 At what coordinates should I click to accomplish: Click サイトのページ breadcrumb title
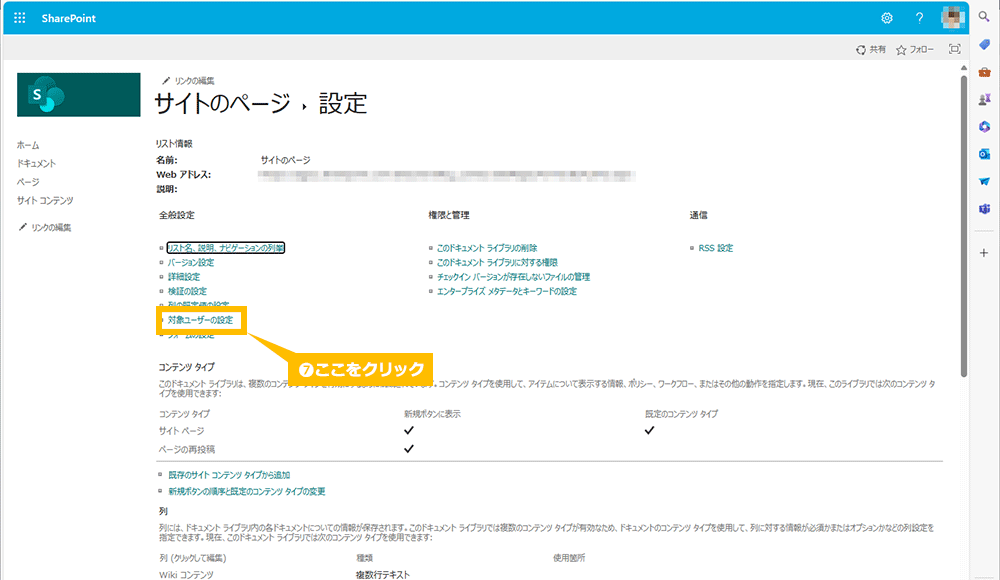click(x=223, y=103)
